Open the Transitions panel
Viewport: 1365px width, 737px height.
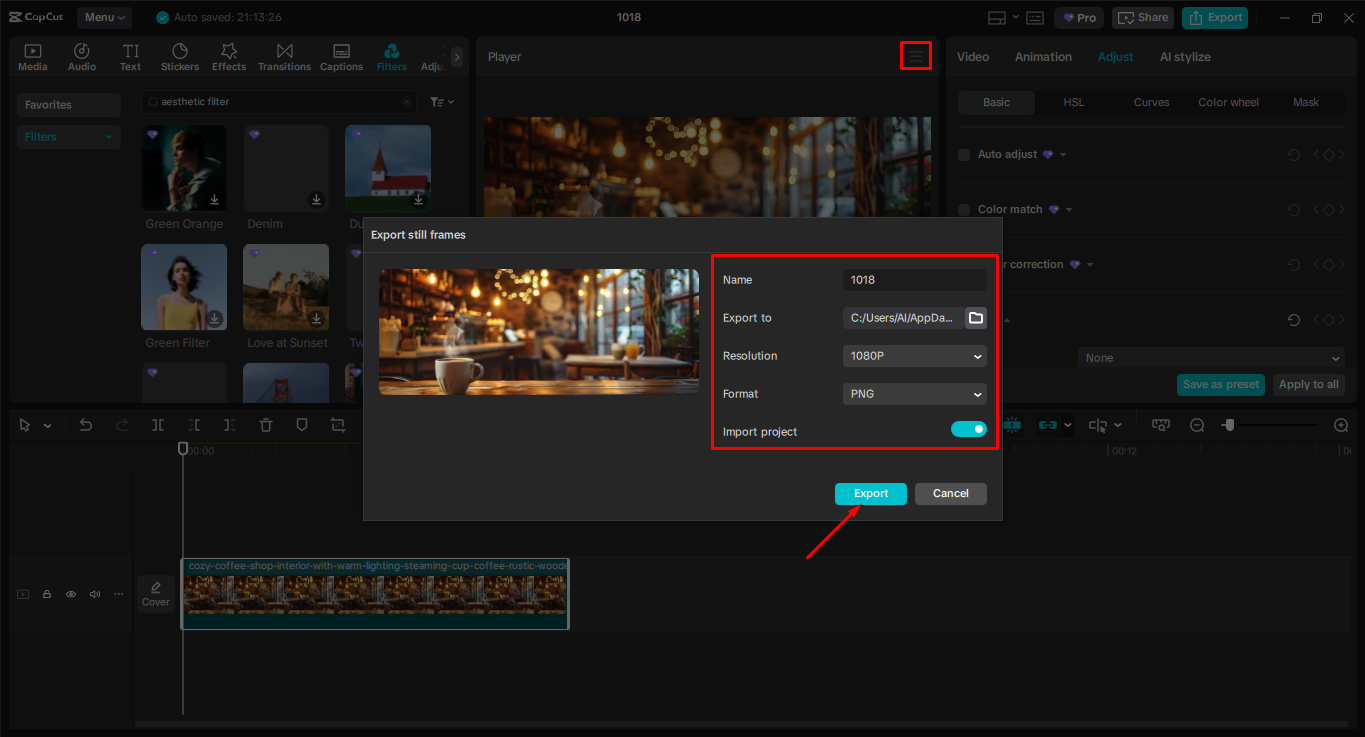tap(284, 56)
